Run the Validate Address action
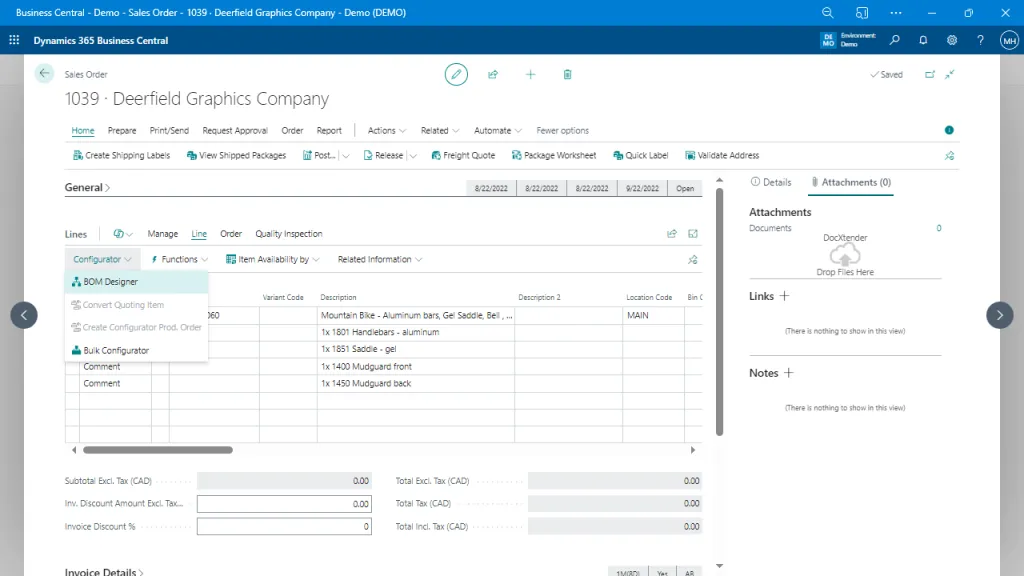The image size is (1024, 576). tap(722, 155)
